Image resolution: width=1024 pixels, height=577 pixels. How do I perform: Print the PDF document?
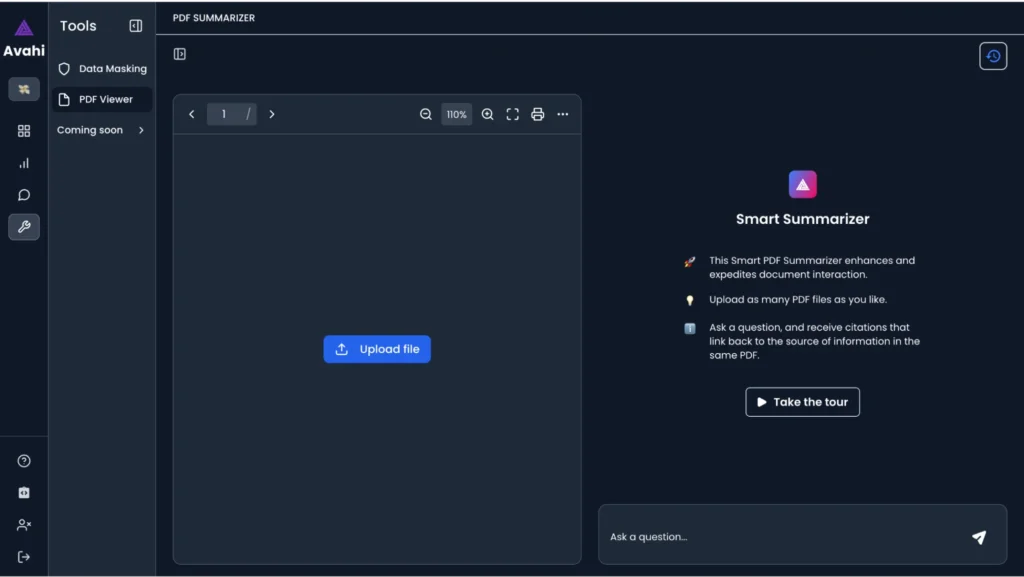(x=537, y=114)
